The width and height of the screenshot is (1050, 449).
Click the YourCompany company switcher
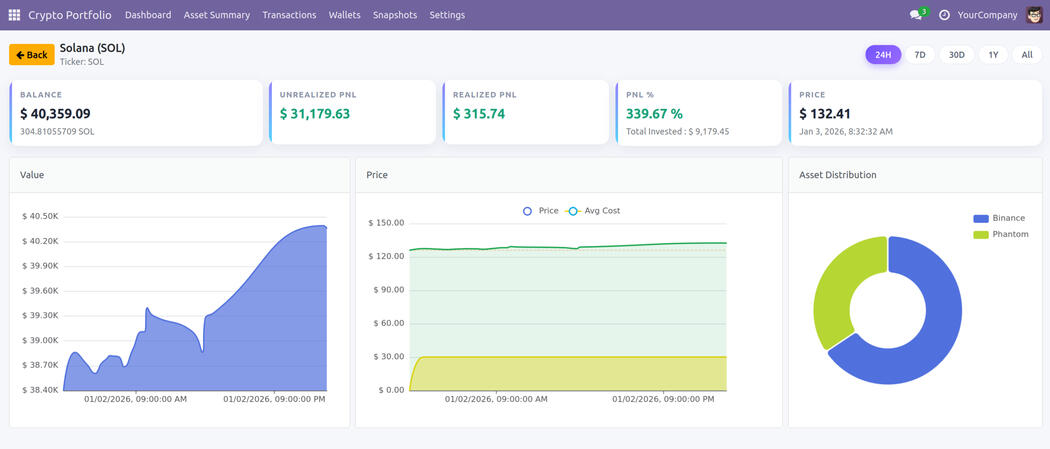(987, 15)
